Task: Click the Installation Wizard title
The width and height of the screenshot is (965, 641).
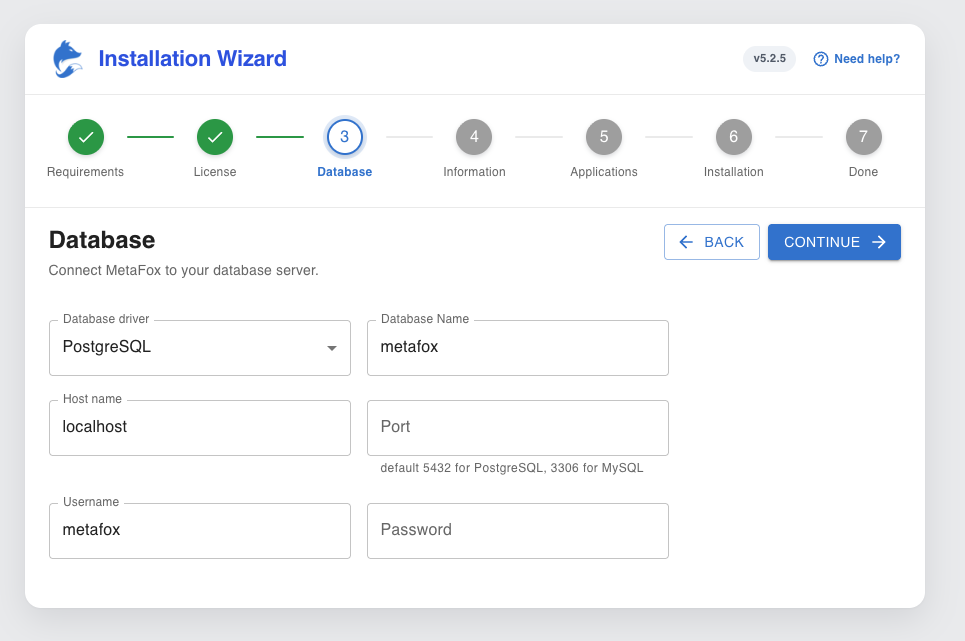Action: click(x=193, y=58)
